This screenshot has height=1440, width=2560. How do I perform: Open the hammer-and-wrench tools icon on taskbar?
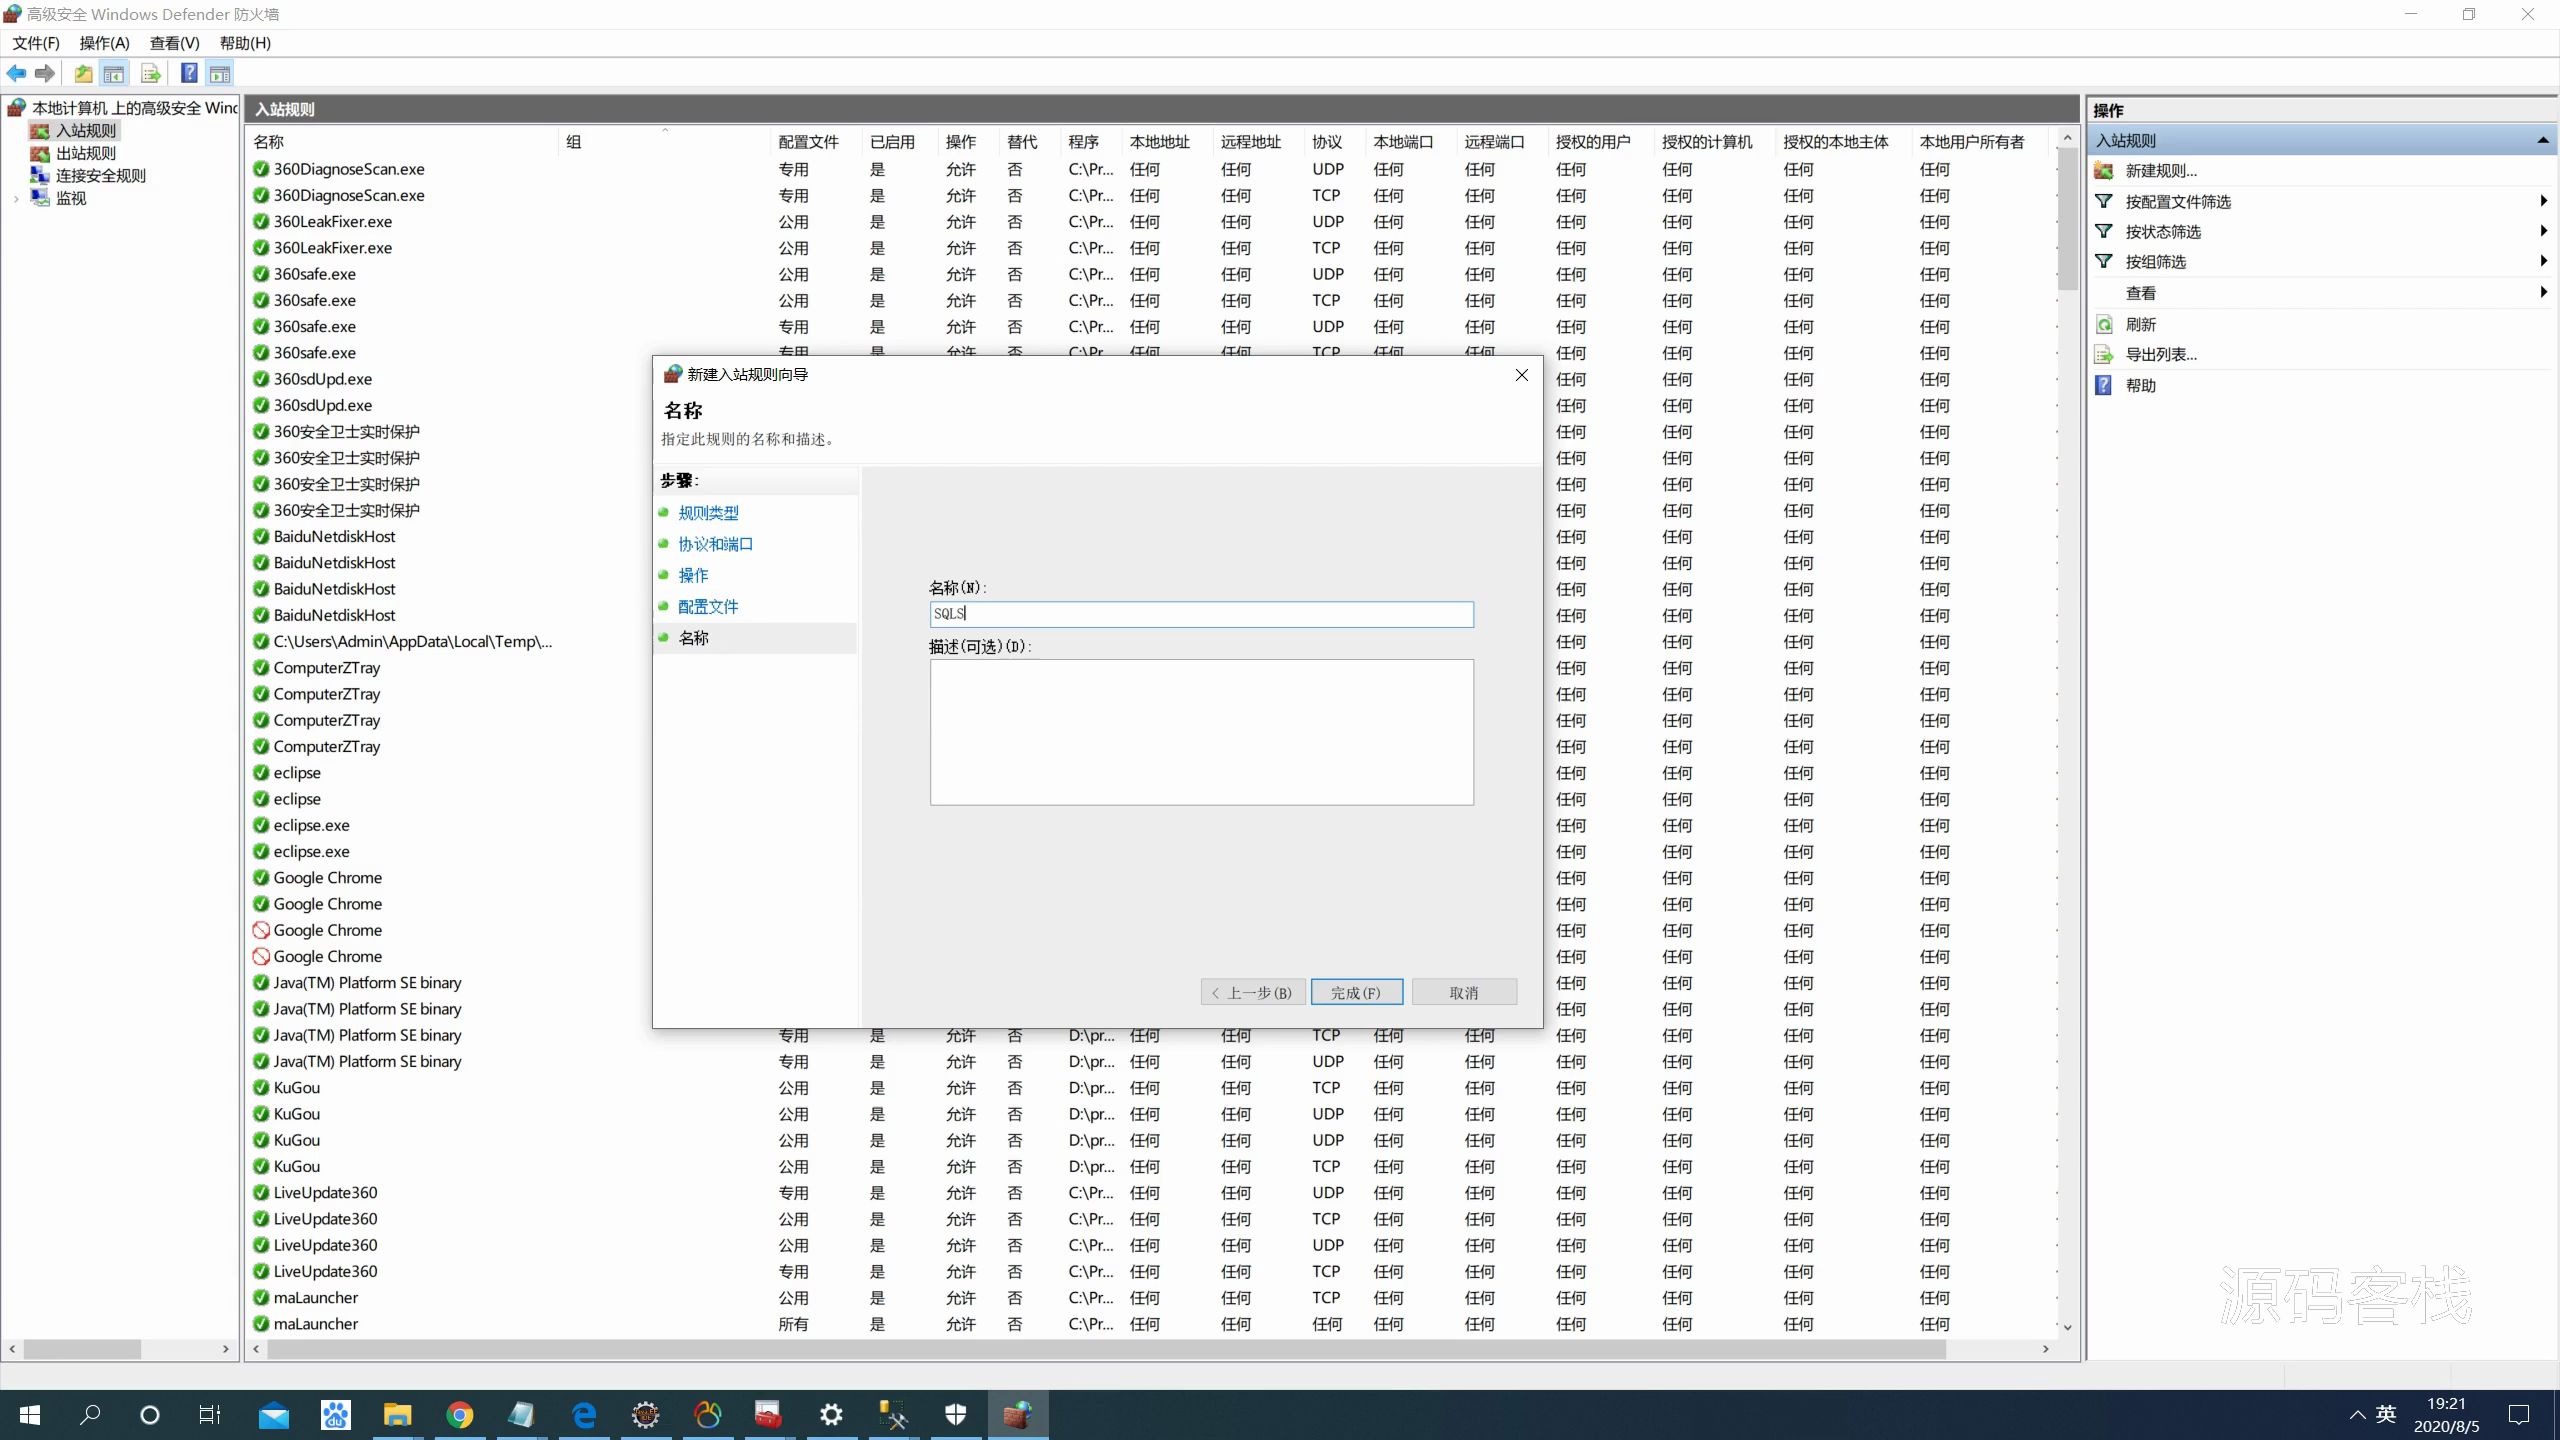(893, 1415)
